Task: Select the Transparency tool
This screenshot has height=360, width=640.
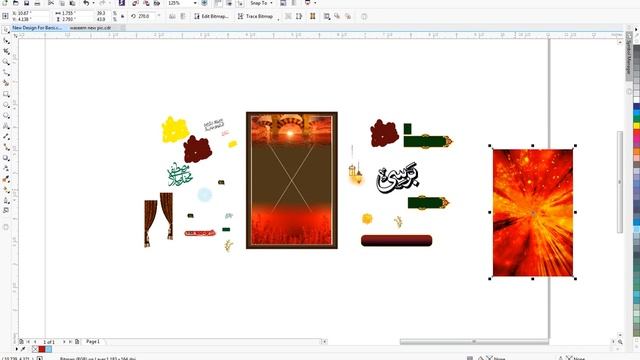Action: (x=6, y=169)
